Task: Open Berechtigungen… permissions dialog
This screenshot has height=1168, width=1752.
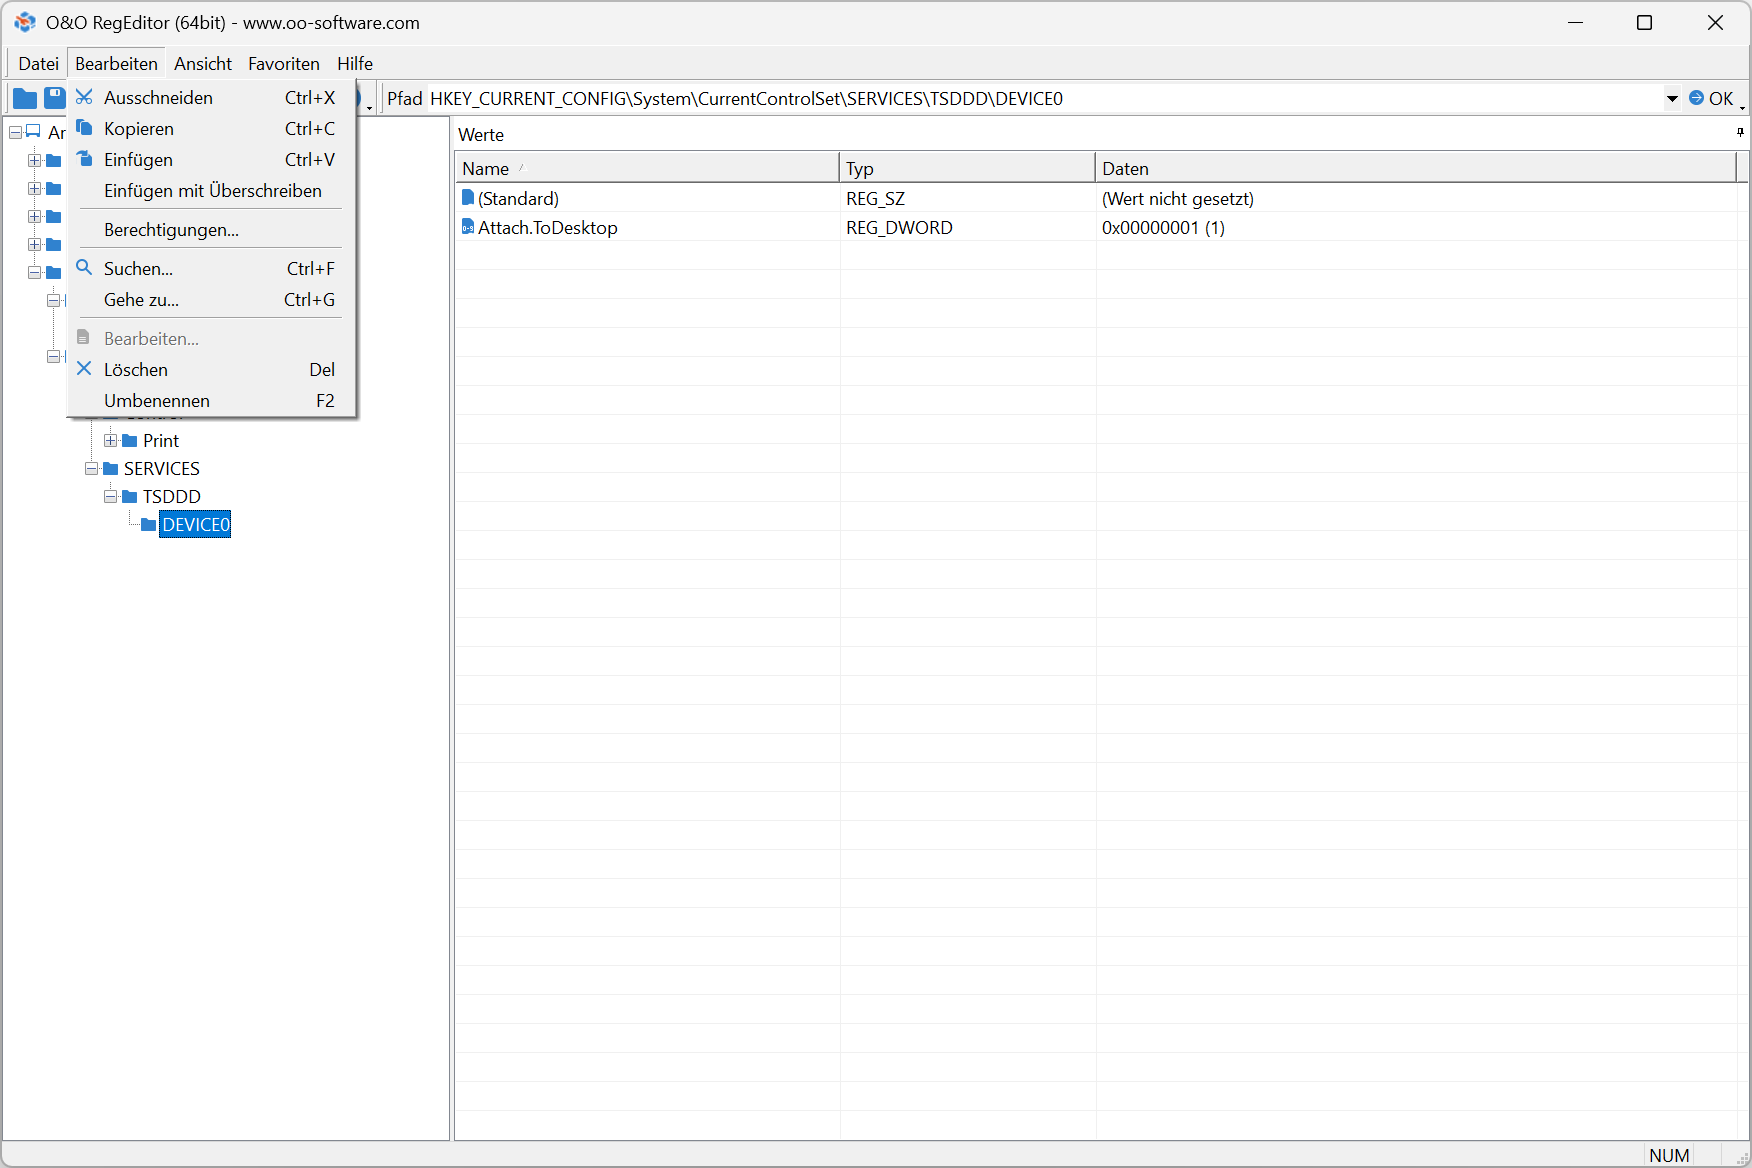Action: [x=171, y=230]
